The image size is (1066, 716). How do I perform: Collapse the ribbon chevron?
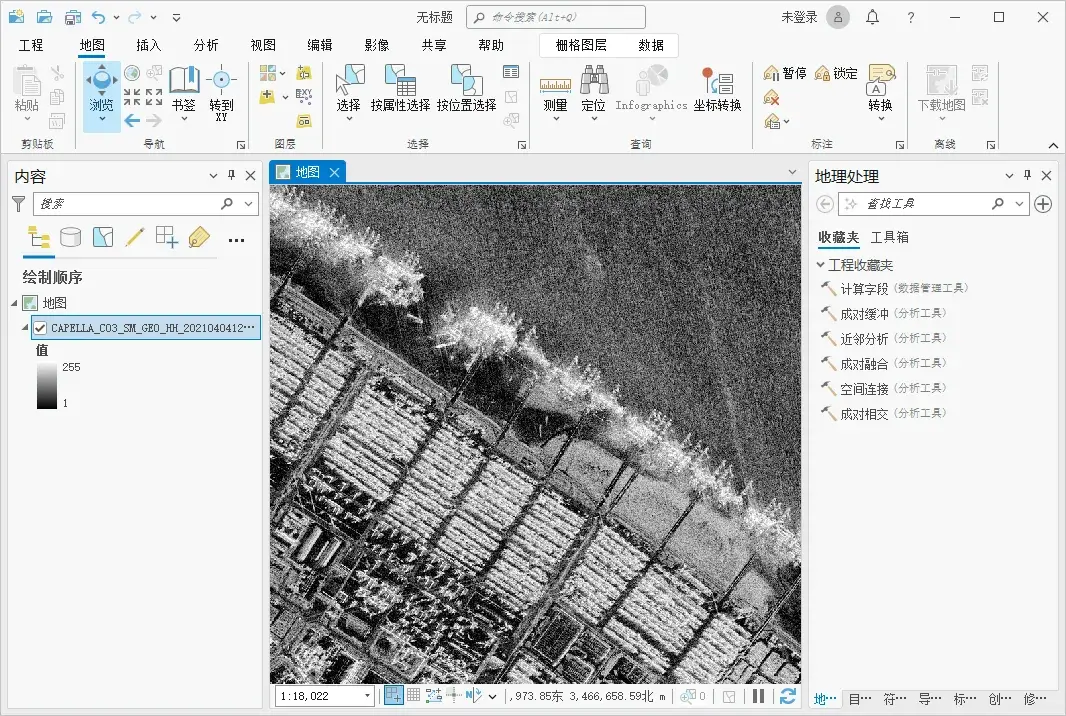click(1053, 145)
